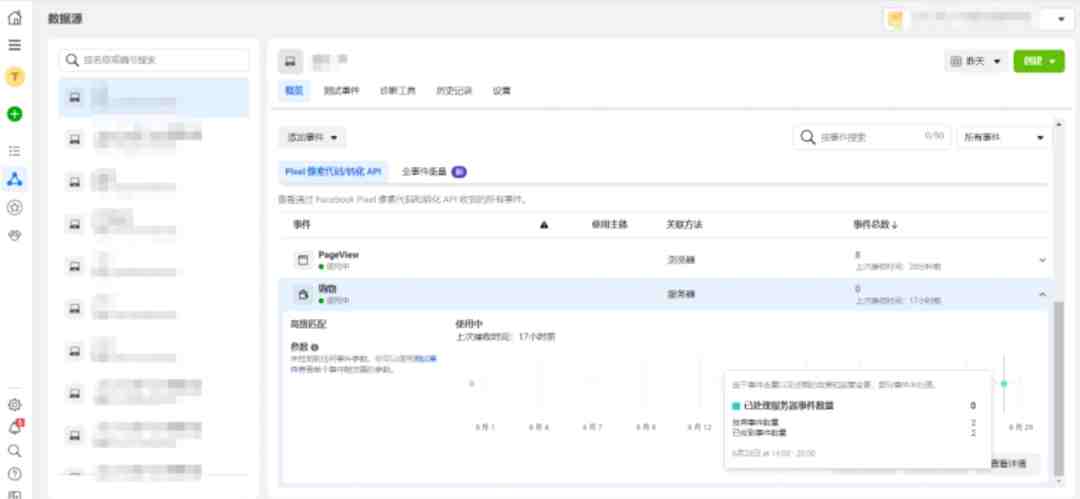
Task: Select the Pixel 像素代码/转化 API tab
Action: click(333, 172)
